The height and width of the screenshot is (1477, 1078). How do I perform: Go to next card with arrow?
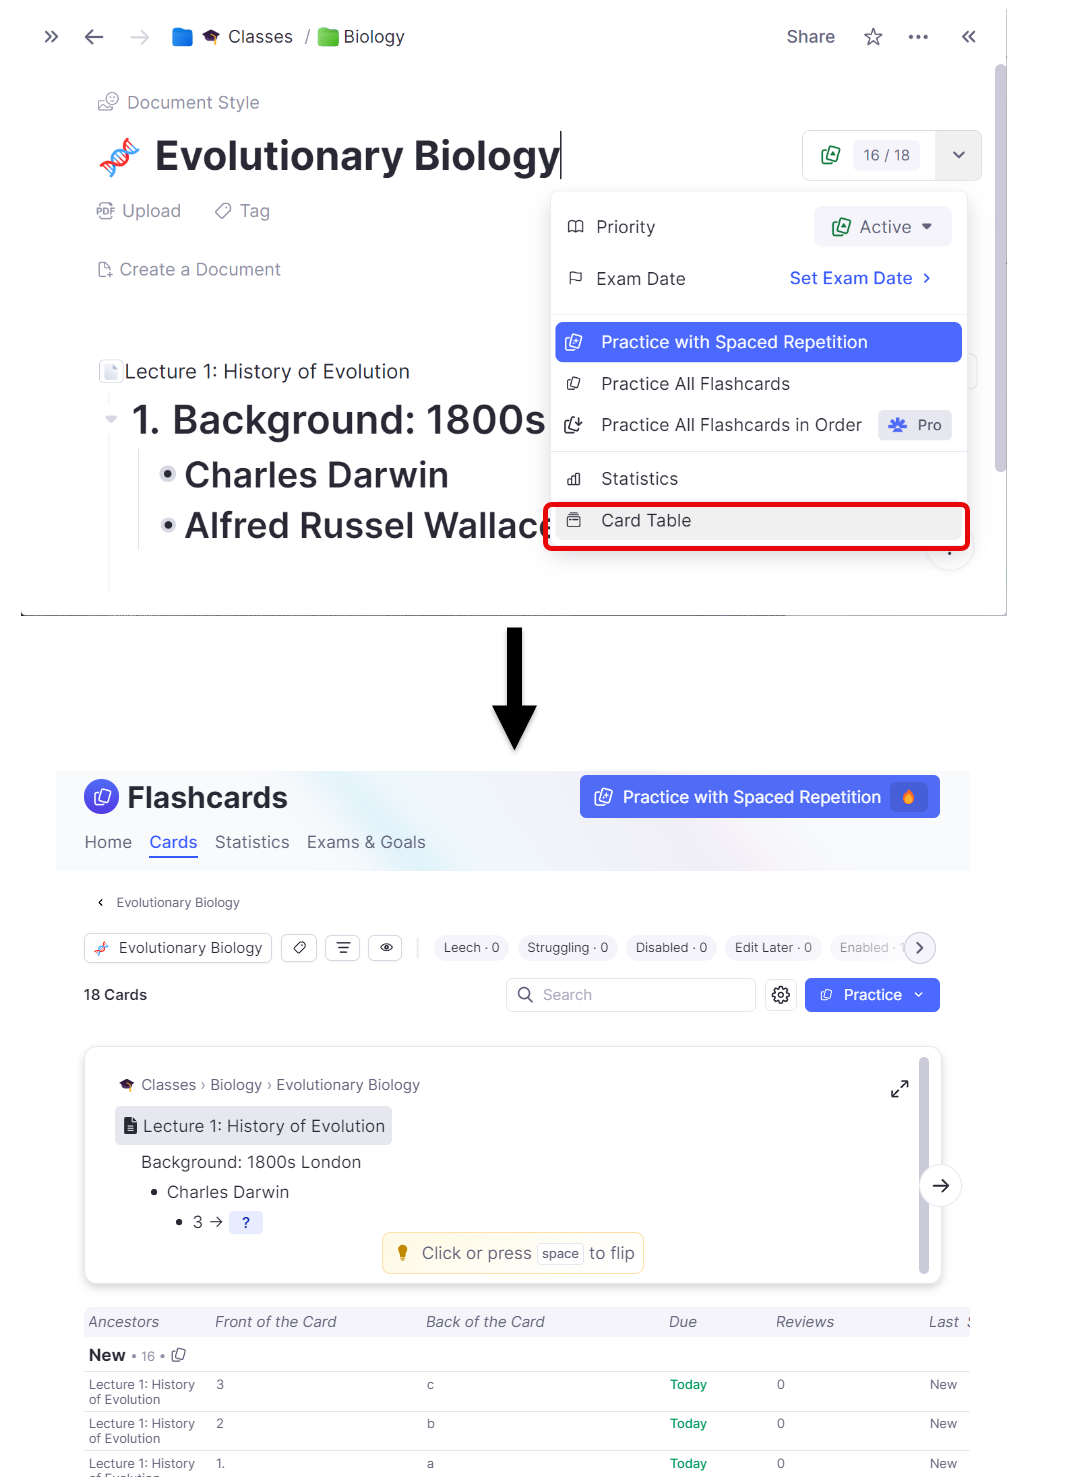(940, 1186)
